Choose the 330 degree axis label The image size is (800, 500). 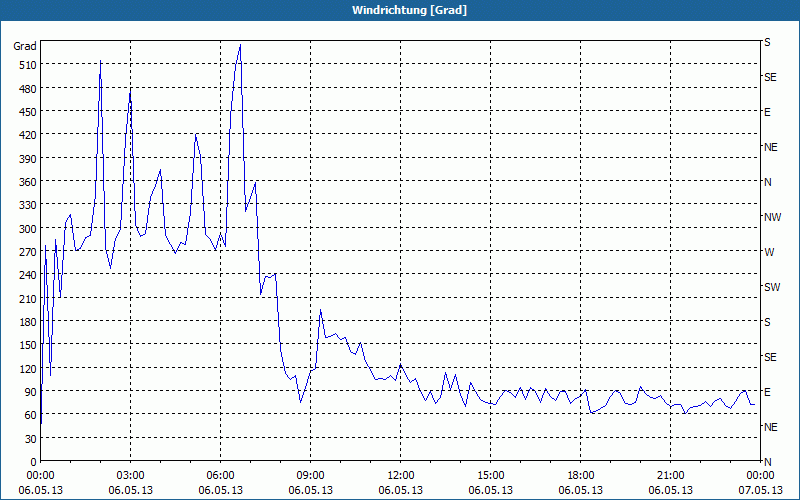(x=28, y=205)
